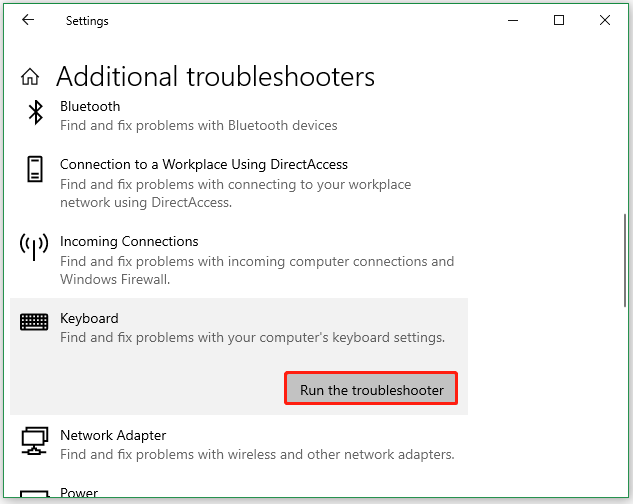Click the Home icon beside page title
This screenshot has height=504, width=633.
coord(31,77)
